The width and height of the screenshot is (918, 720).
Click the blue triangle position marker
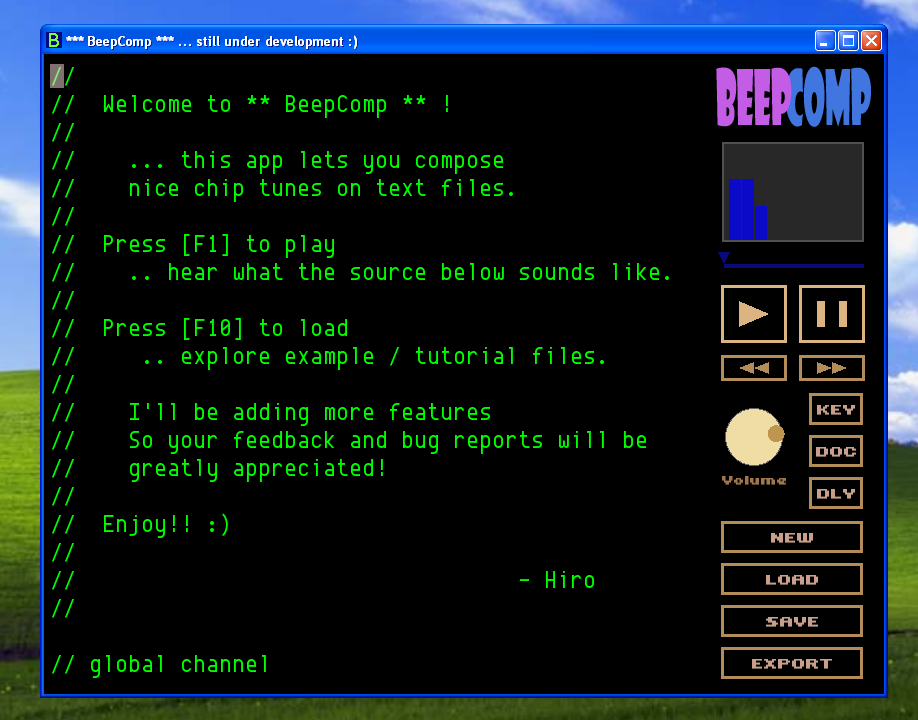click(724, 258)
